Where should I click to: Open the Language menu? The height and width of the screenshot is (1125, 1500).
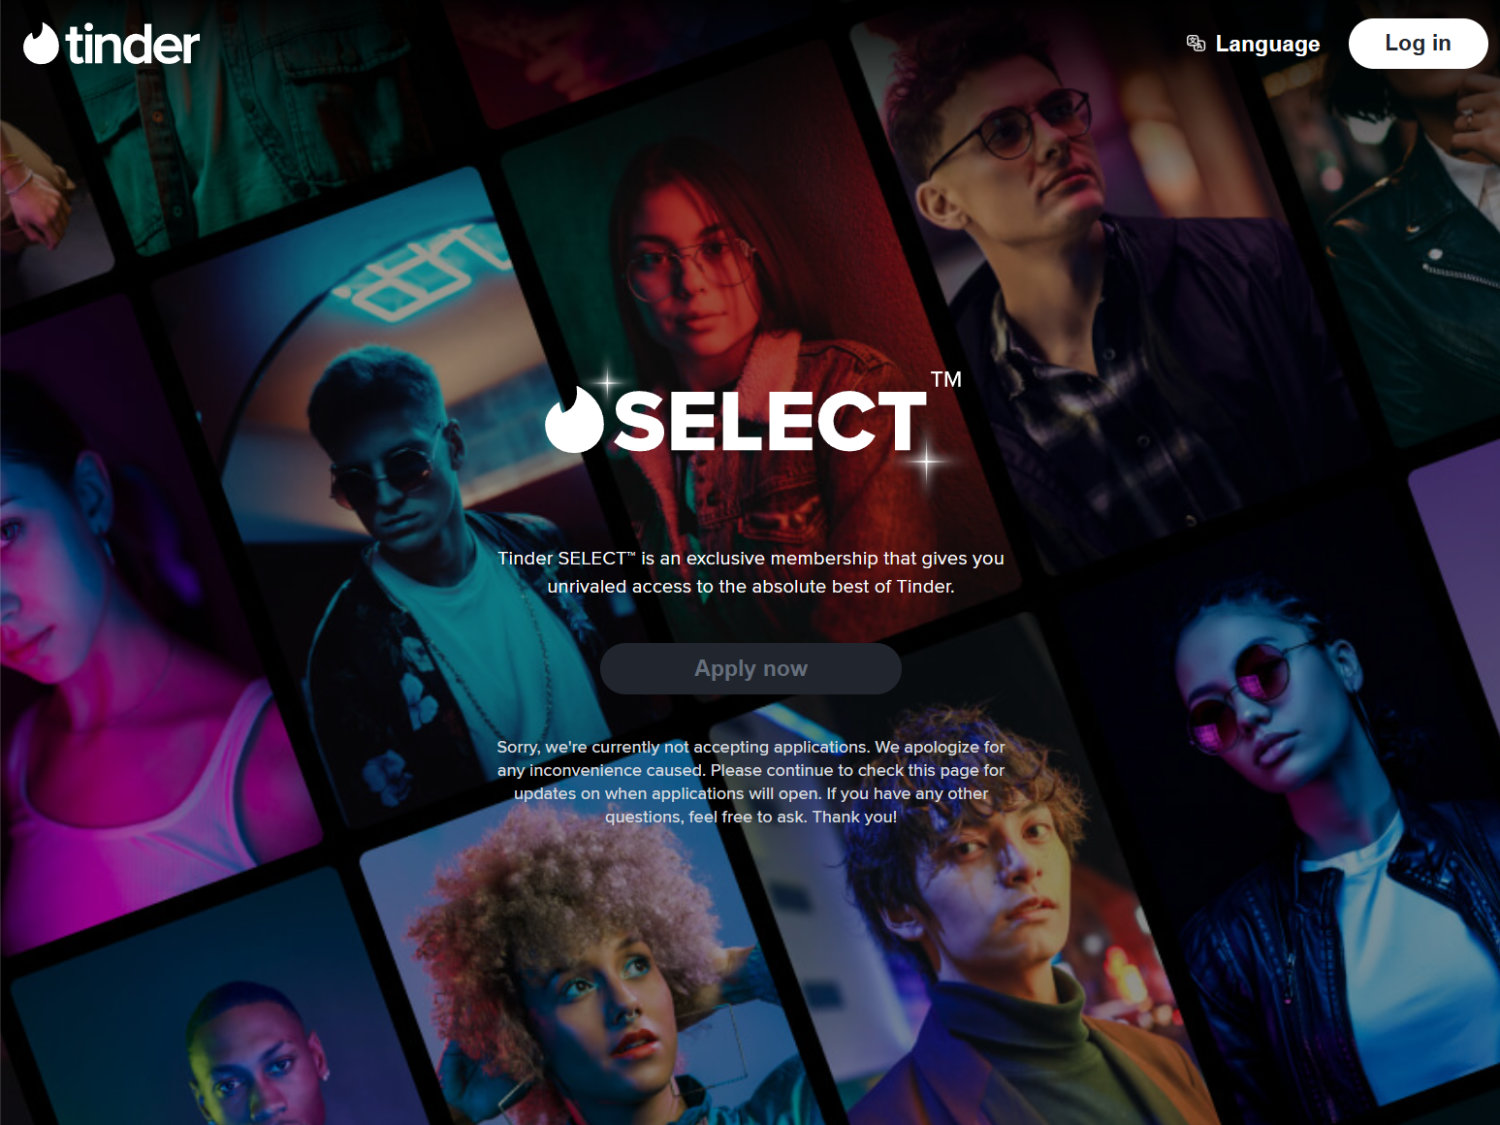[x=1253, y=44]
